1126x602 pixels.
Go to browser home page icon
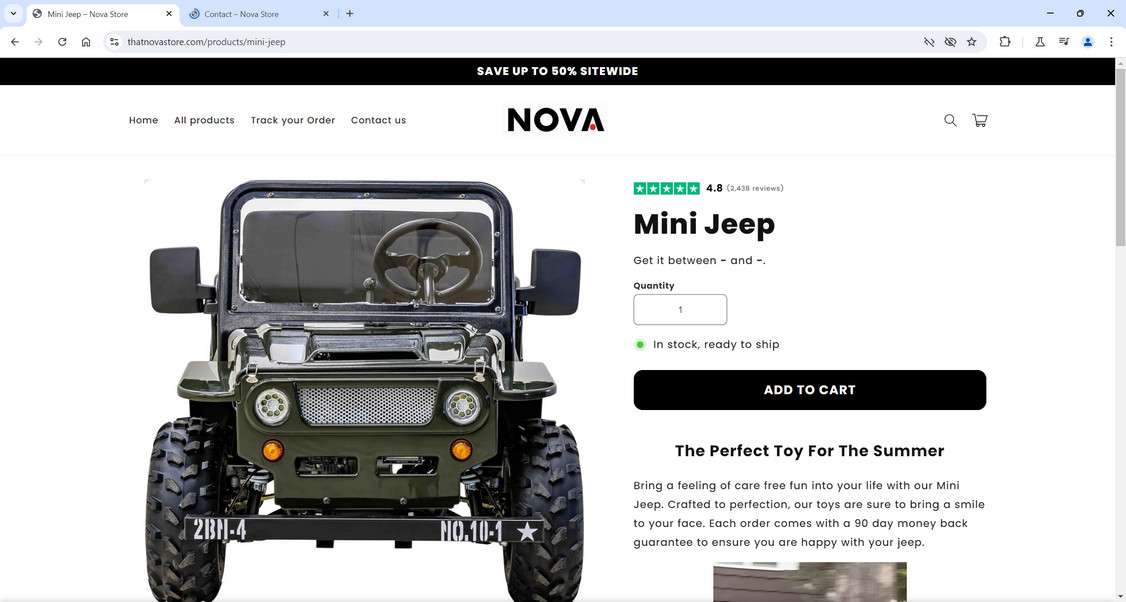[86, 42]
